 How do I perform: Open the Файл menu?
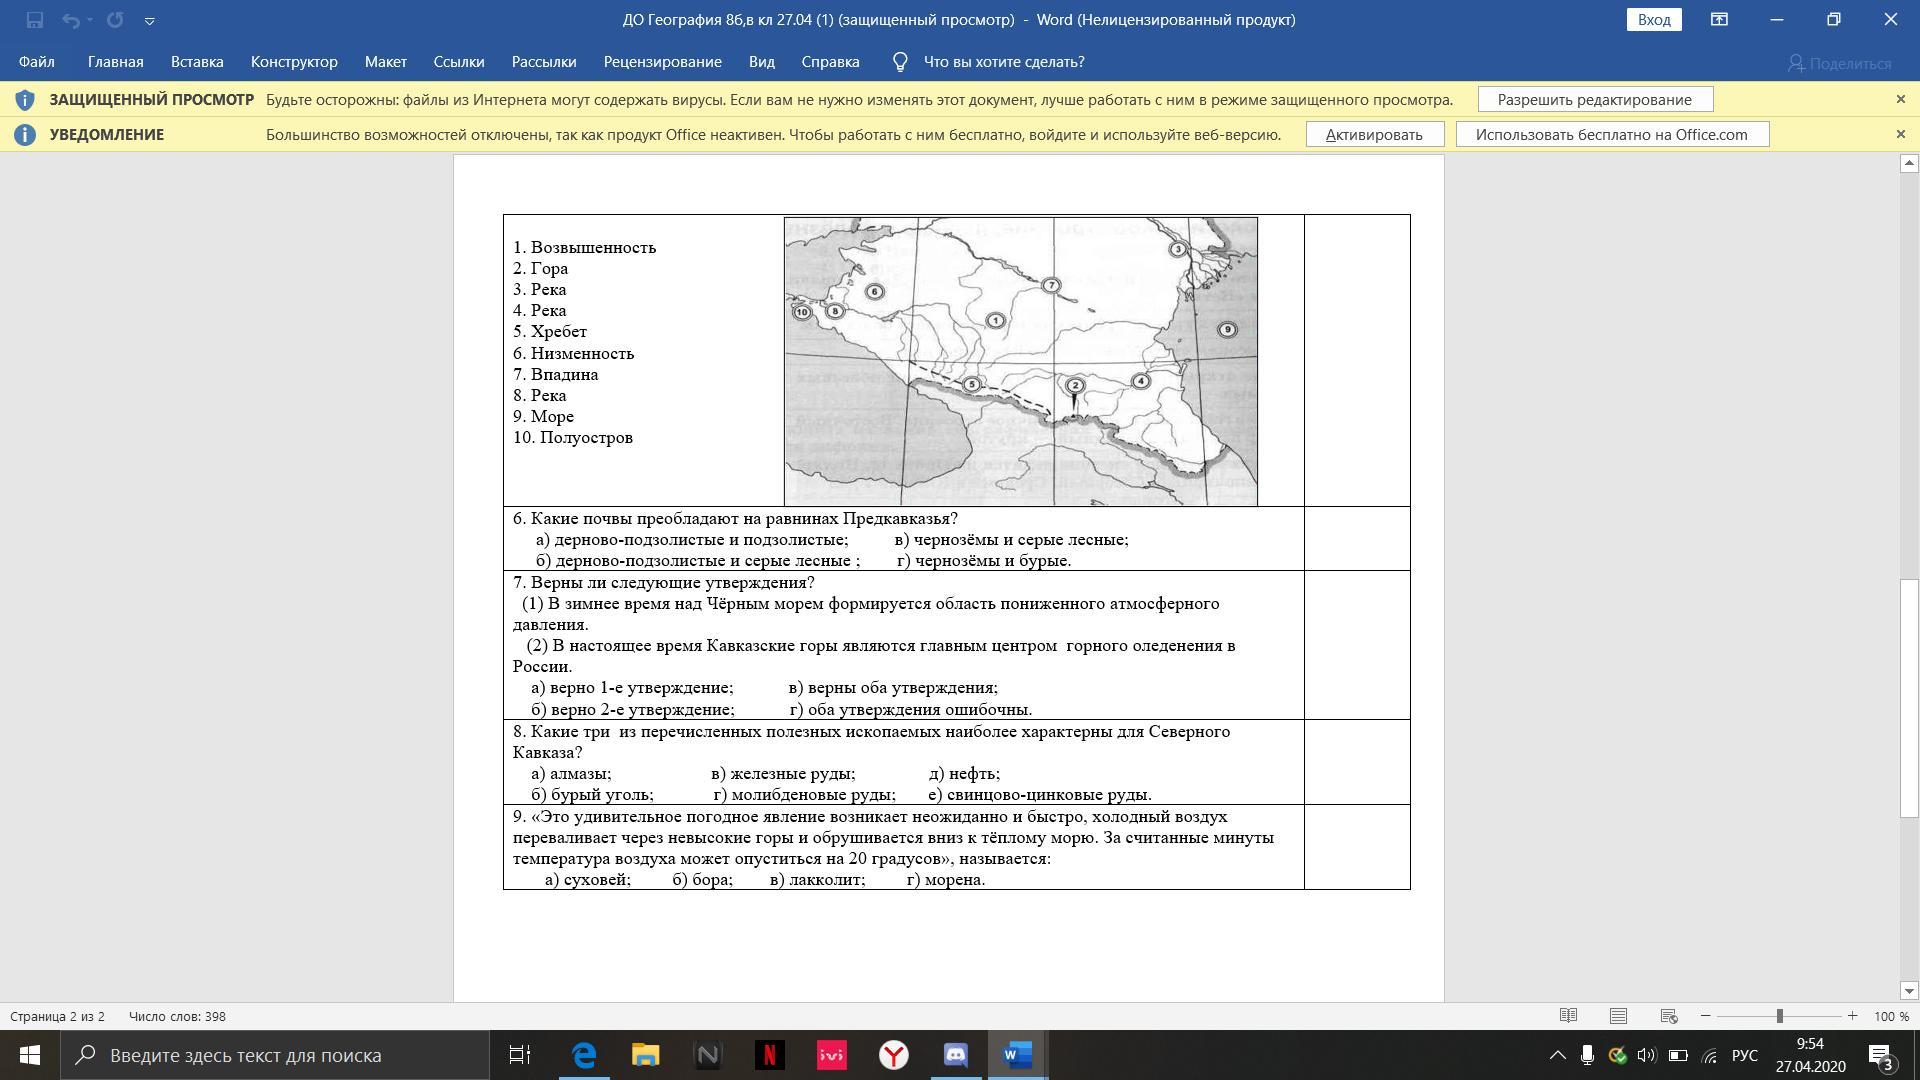[36, 62]
